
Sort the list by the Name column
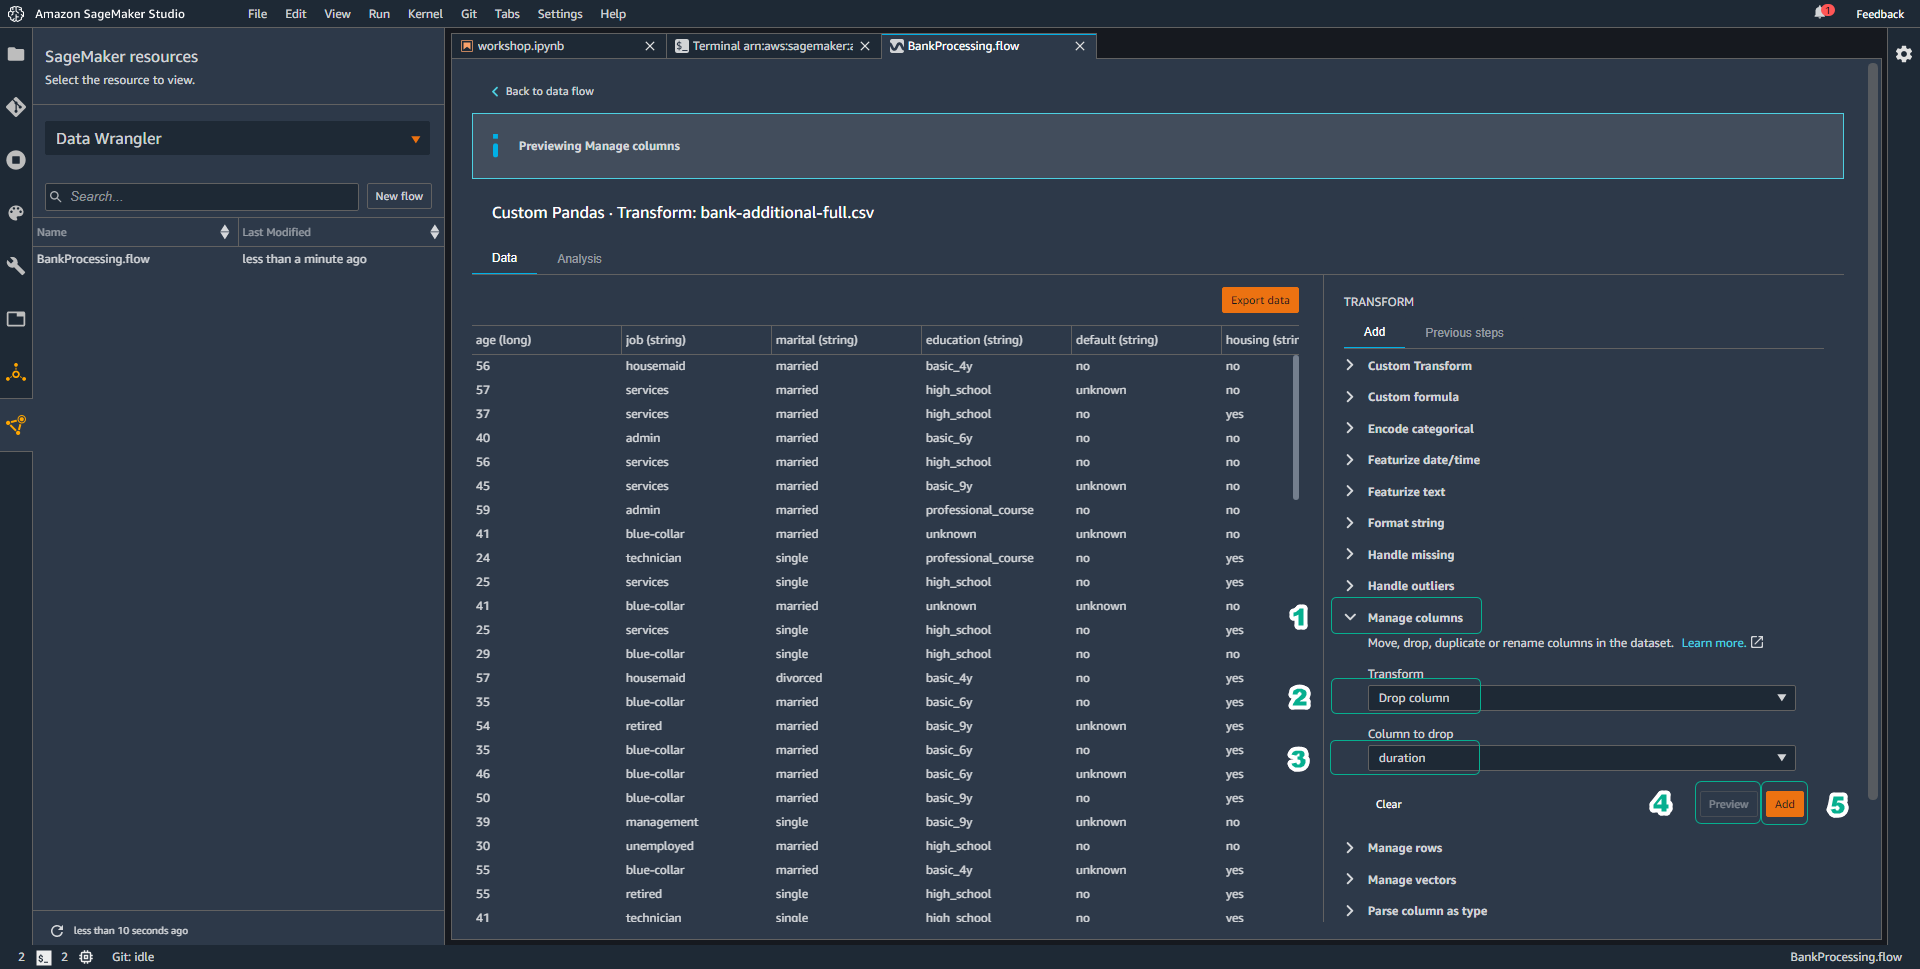(134, 232)
